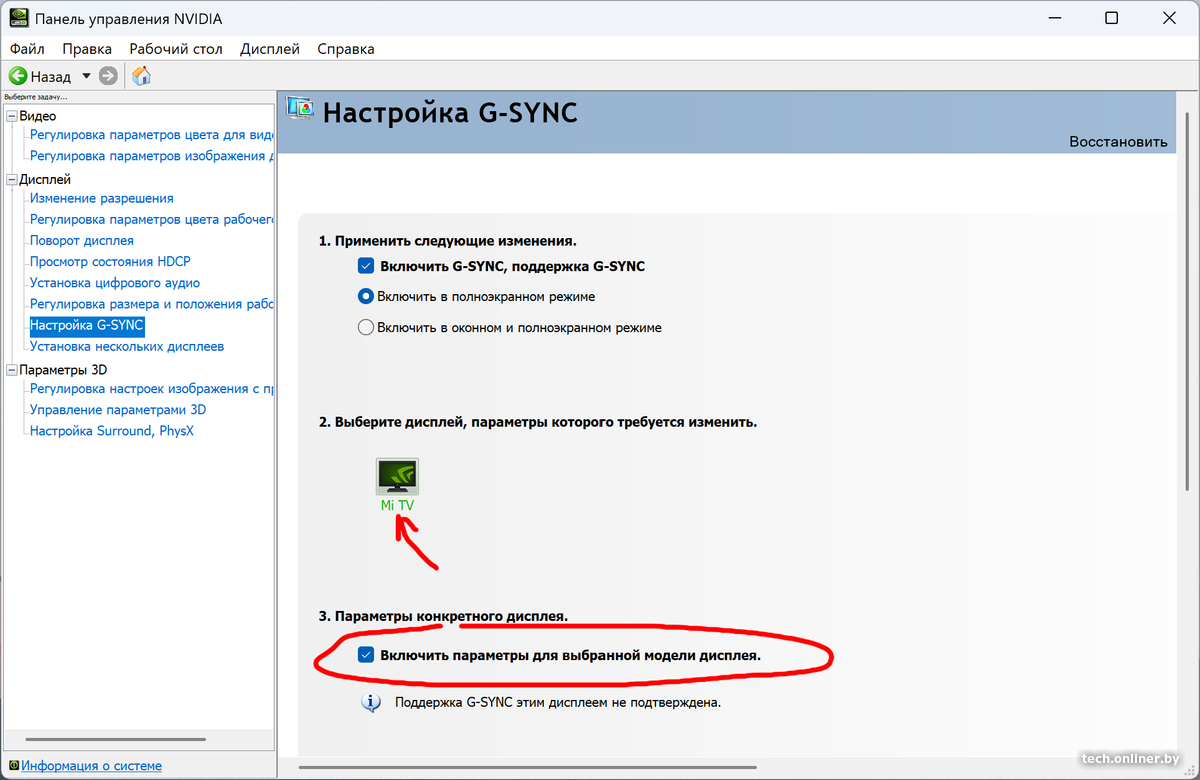
Task: Open Поворот дисплея page
Action: (82, 240)
